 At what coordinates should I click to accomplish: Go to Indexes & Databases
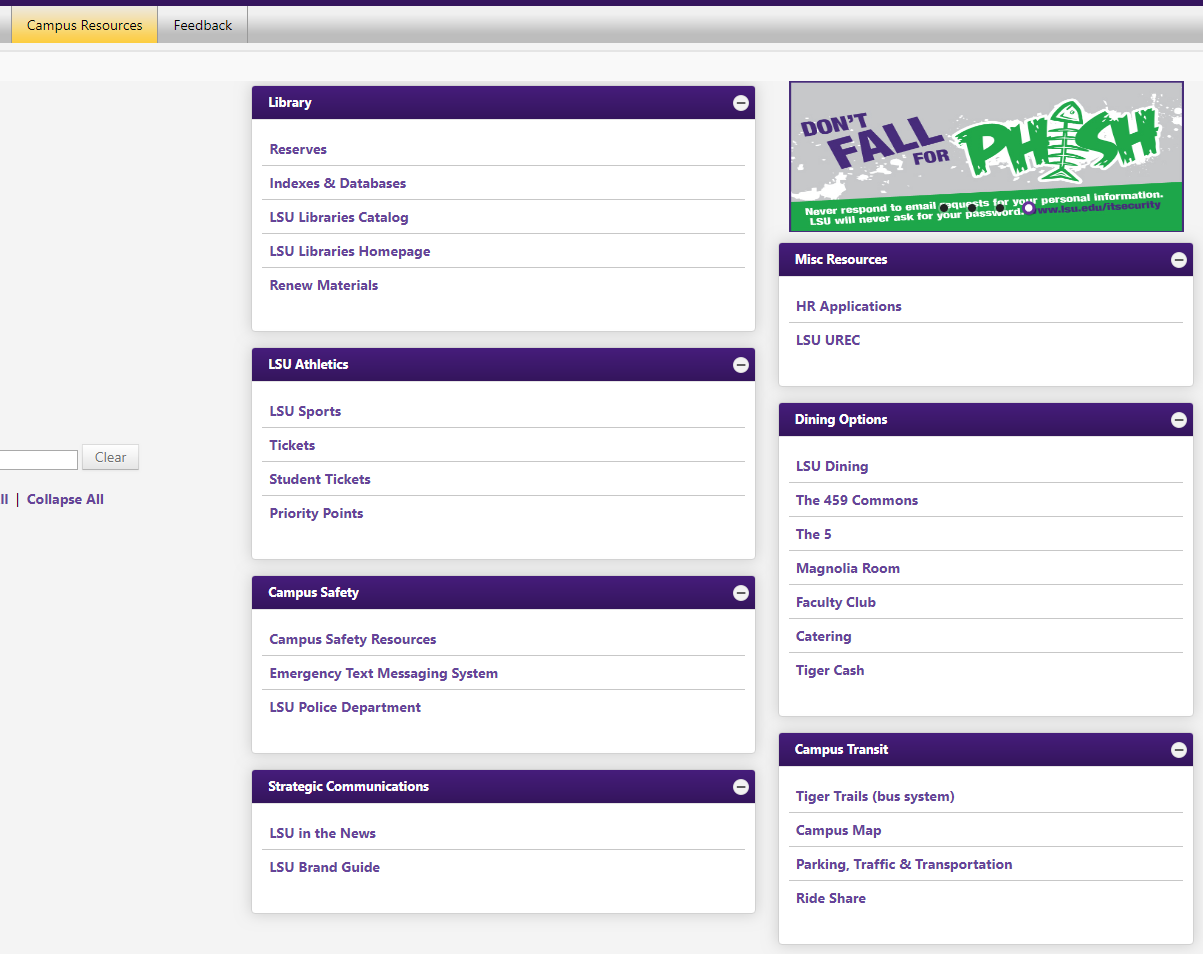(x=338, y=183)
